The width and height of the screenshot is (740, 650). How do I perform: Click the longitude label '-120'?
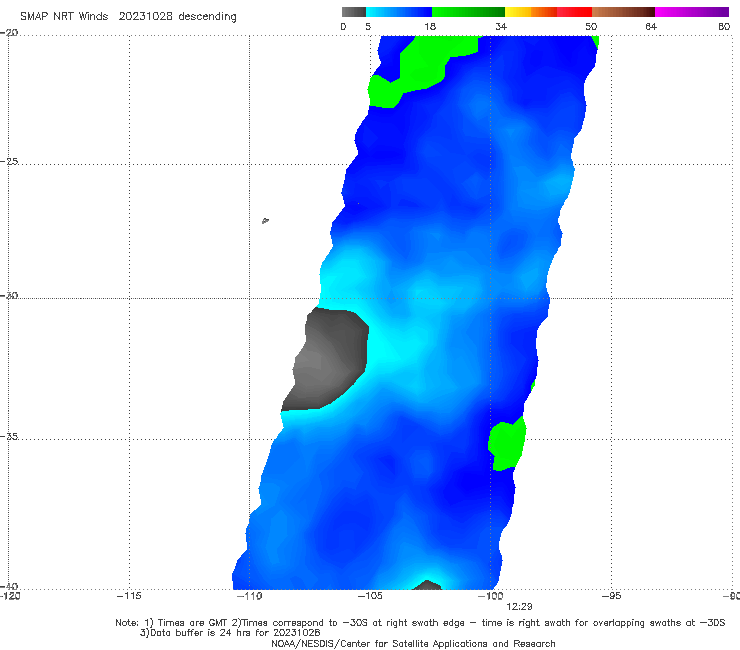pos(10,596)
